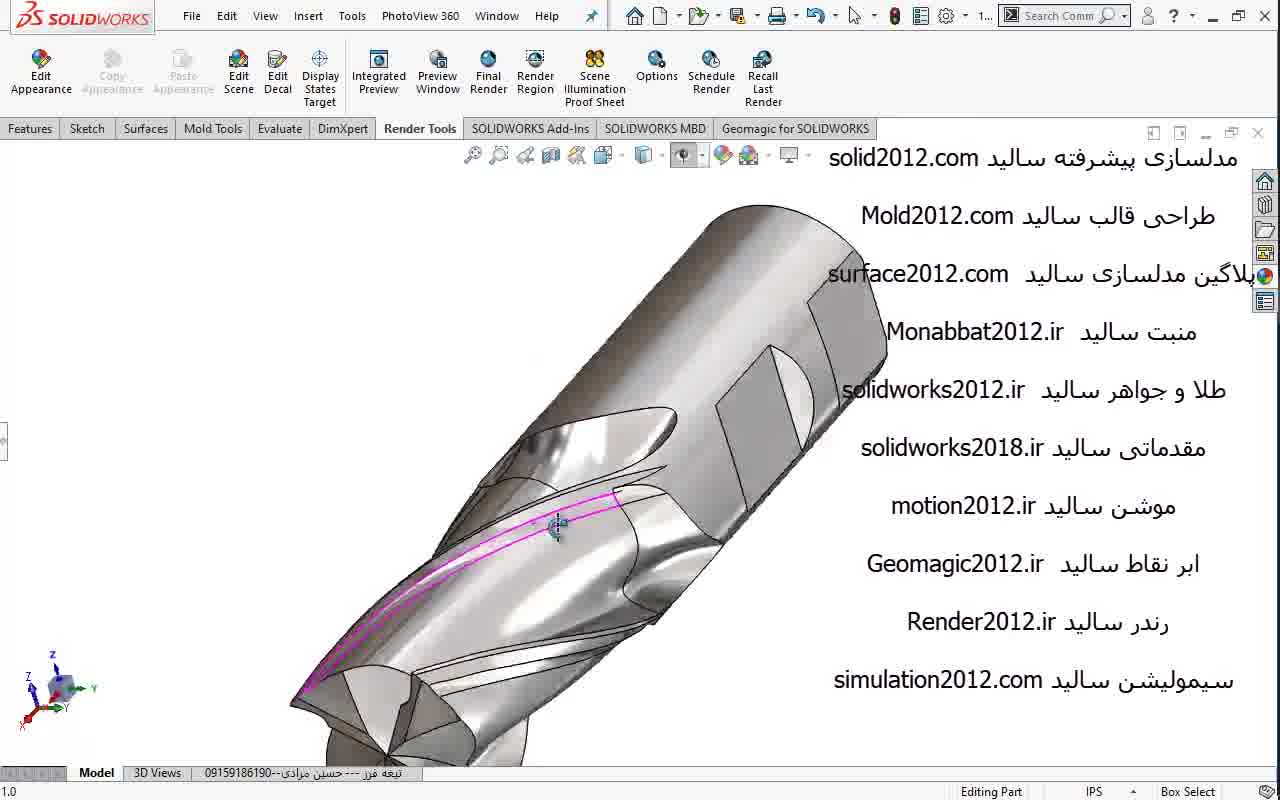Click the user login icon
The height and width of the screenshot is (800, 1280).
(x=1148, y=16)
